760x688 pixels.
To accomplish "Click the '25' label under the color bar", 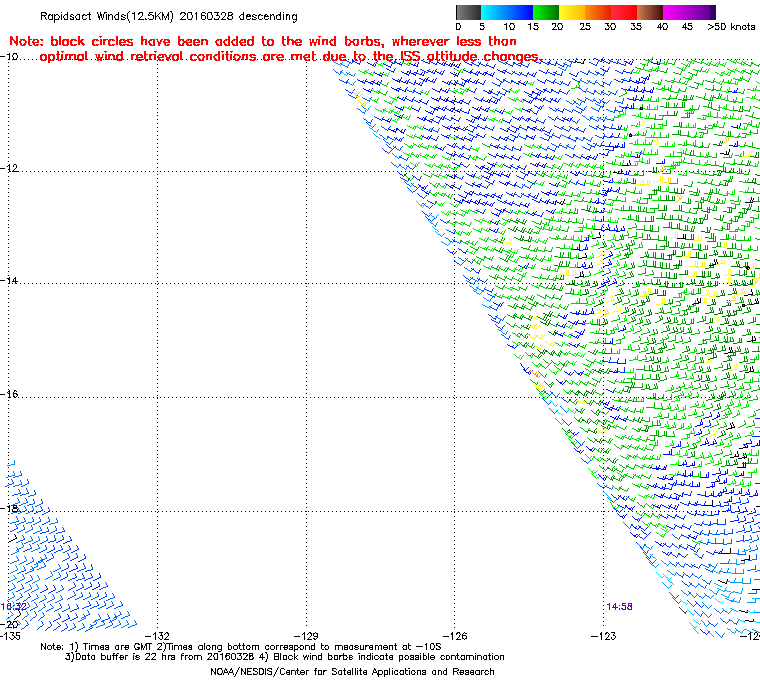I will click(x=585, y=27).
